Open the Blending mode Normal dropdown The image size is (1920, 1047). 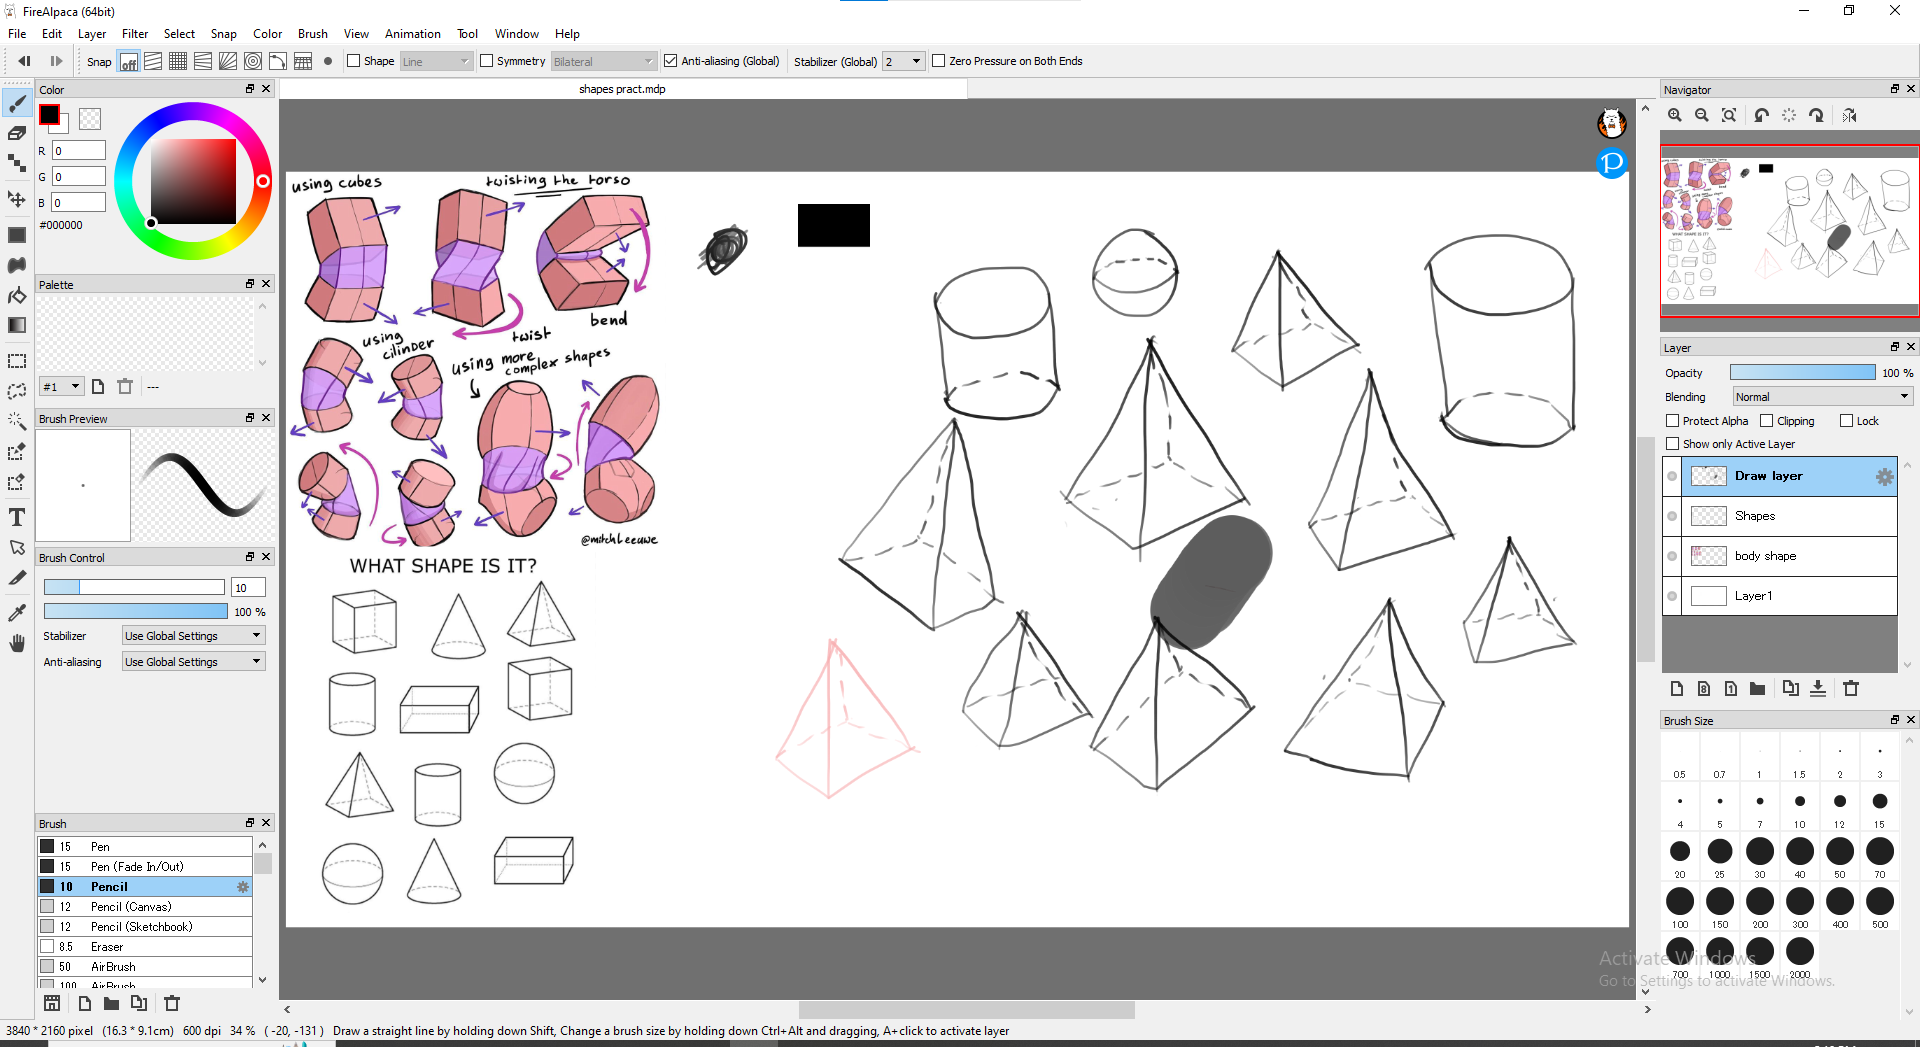point(1822,397)
